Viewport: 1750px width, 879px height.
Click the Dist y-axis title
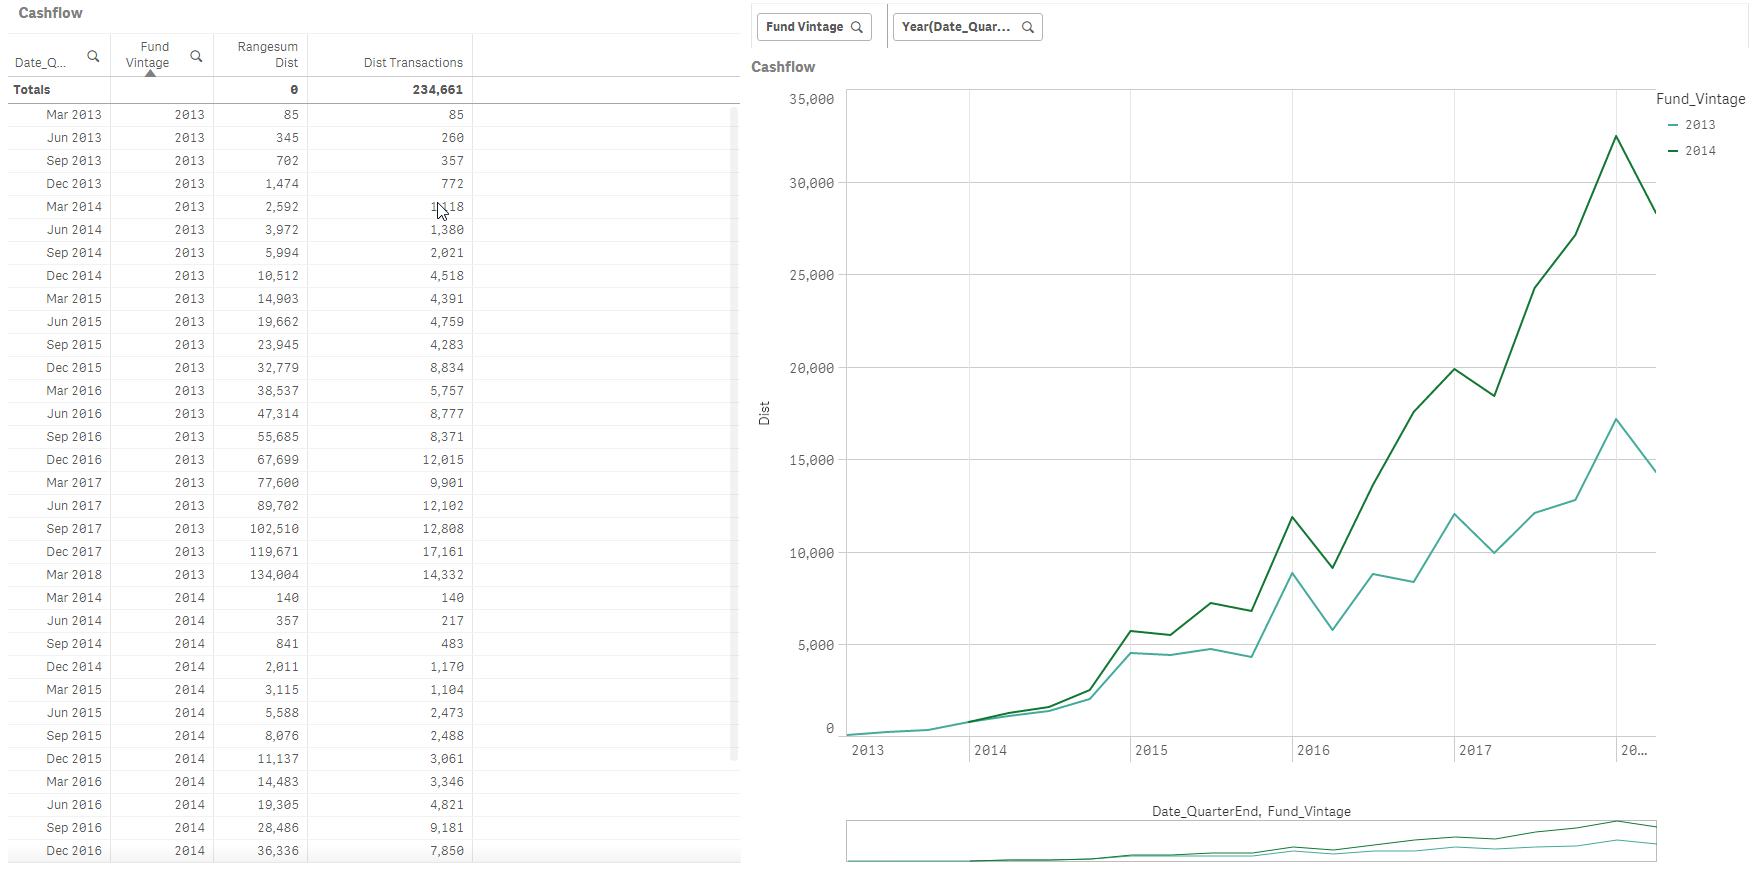[x=764, y=413]
